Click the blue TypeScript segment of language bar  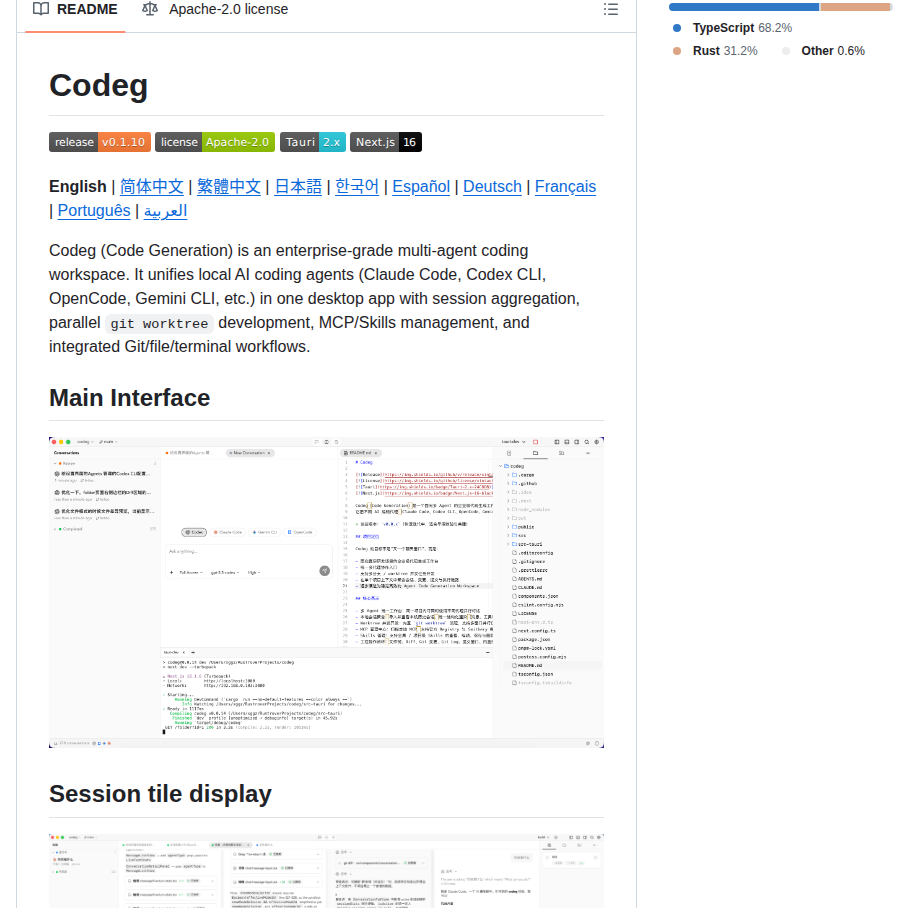[x=744, y=7]
